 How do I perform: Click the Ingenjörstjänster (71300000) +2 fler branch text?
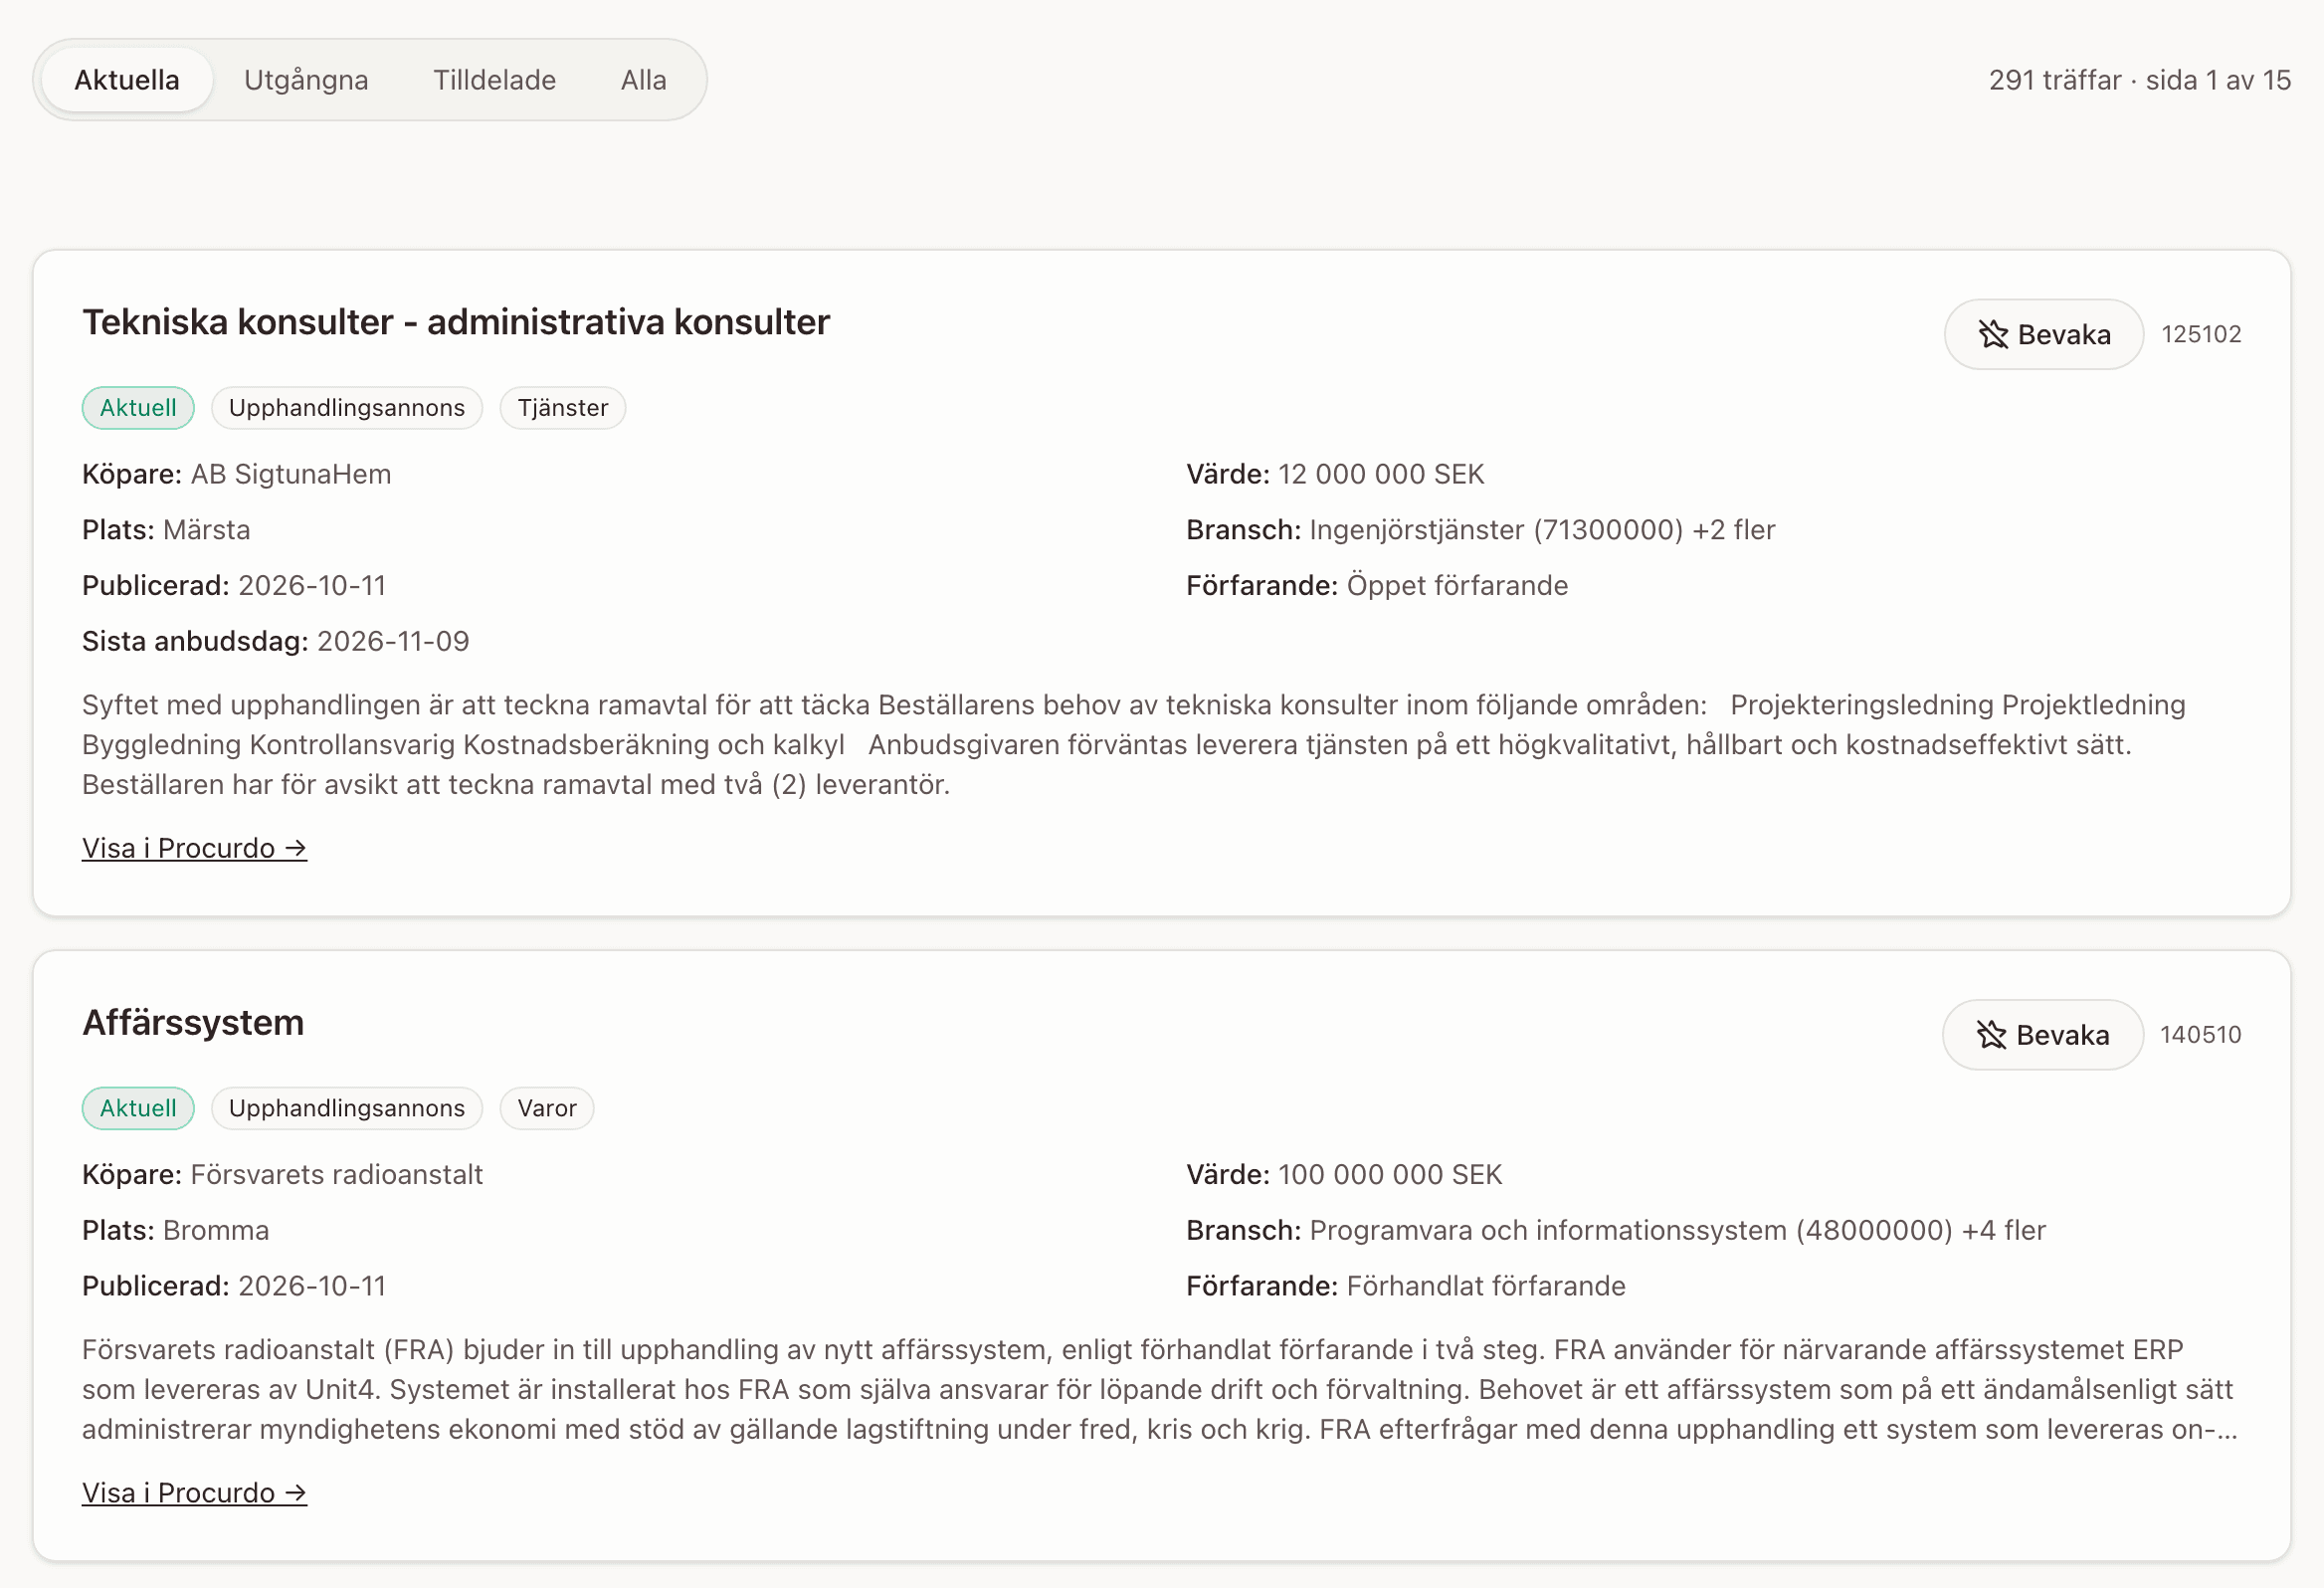click(x=1542, y=530)
